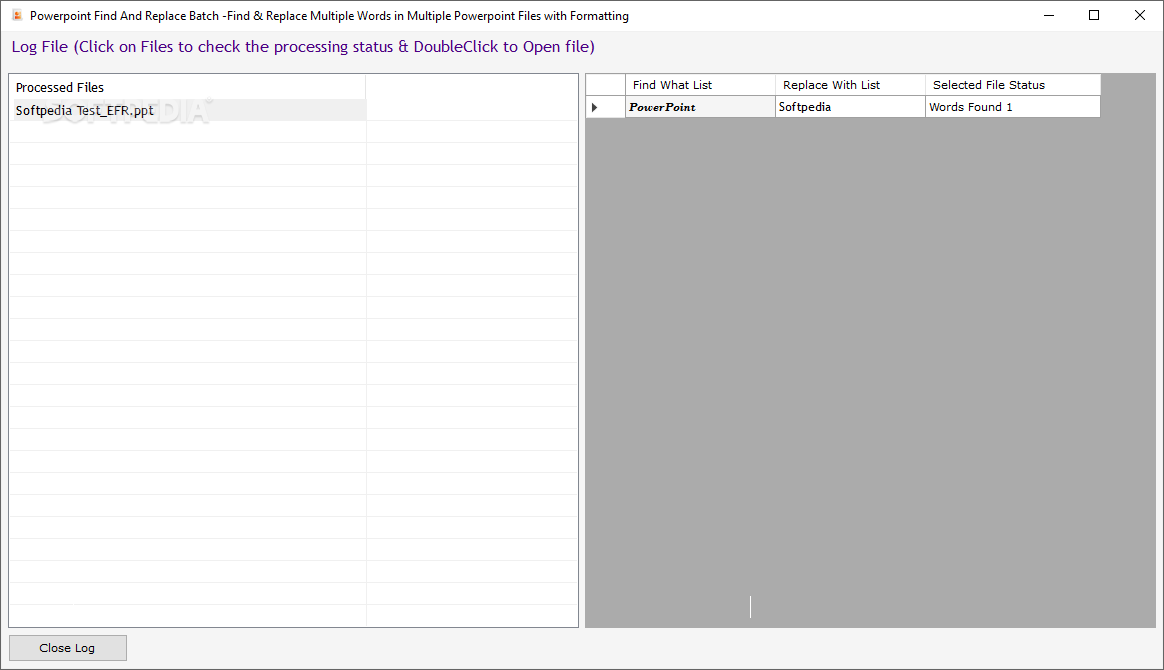Click the Find What List column header
The width and height of the screenshot is (1164, 670).
point(700,85)
